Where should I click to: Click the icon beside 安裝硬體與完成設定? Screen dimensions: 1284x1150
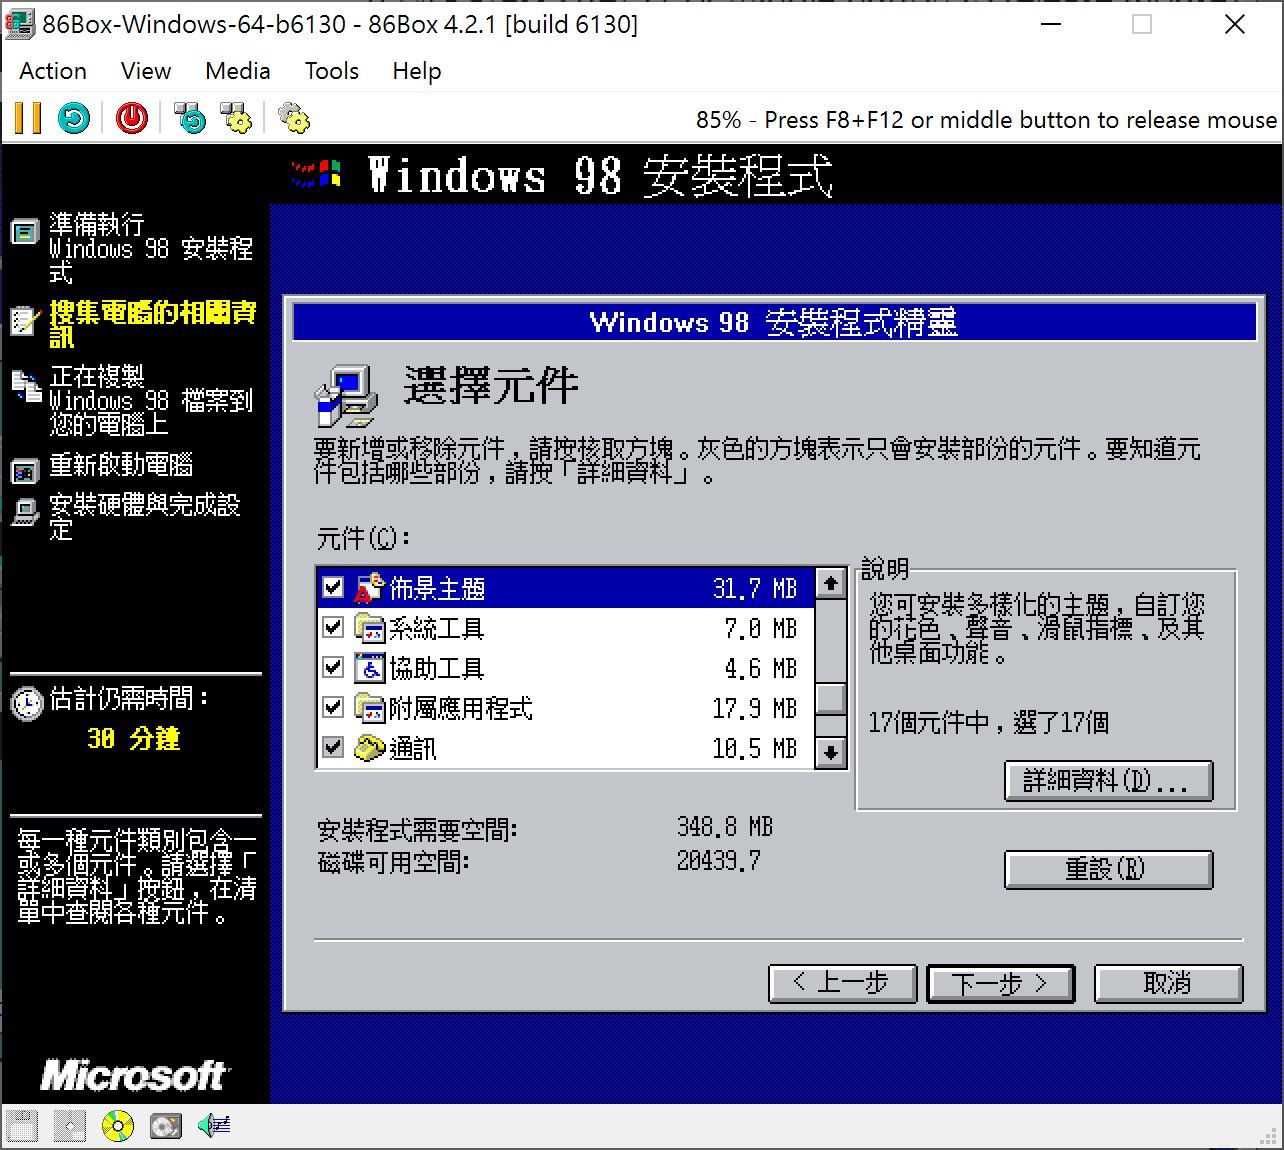pos(24,512)
